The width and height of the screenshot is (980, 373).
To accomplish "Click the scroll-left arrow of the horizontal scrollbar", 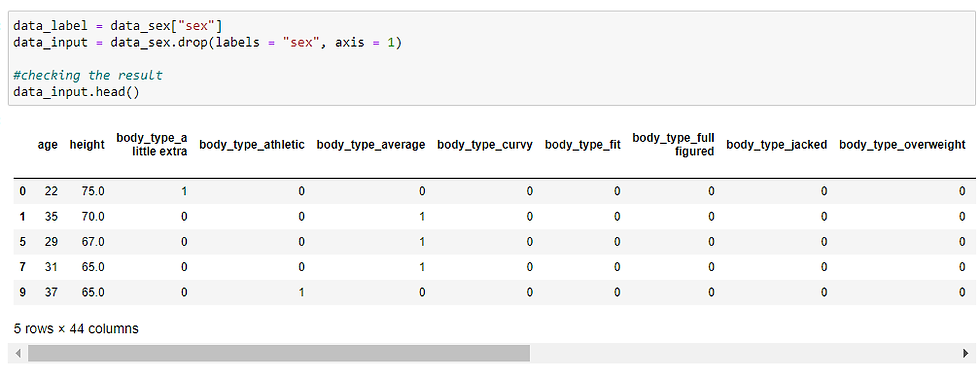I will click(x=18, y=354).
